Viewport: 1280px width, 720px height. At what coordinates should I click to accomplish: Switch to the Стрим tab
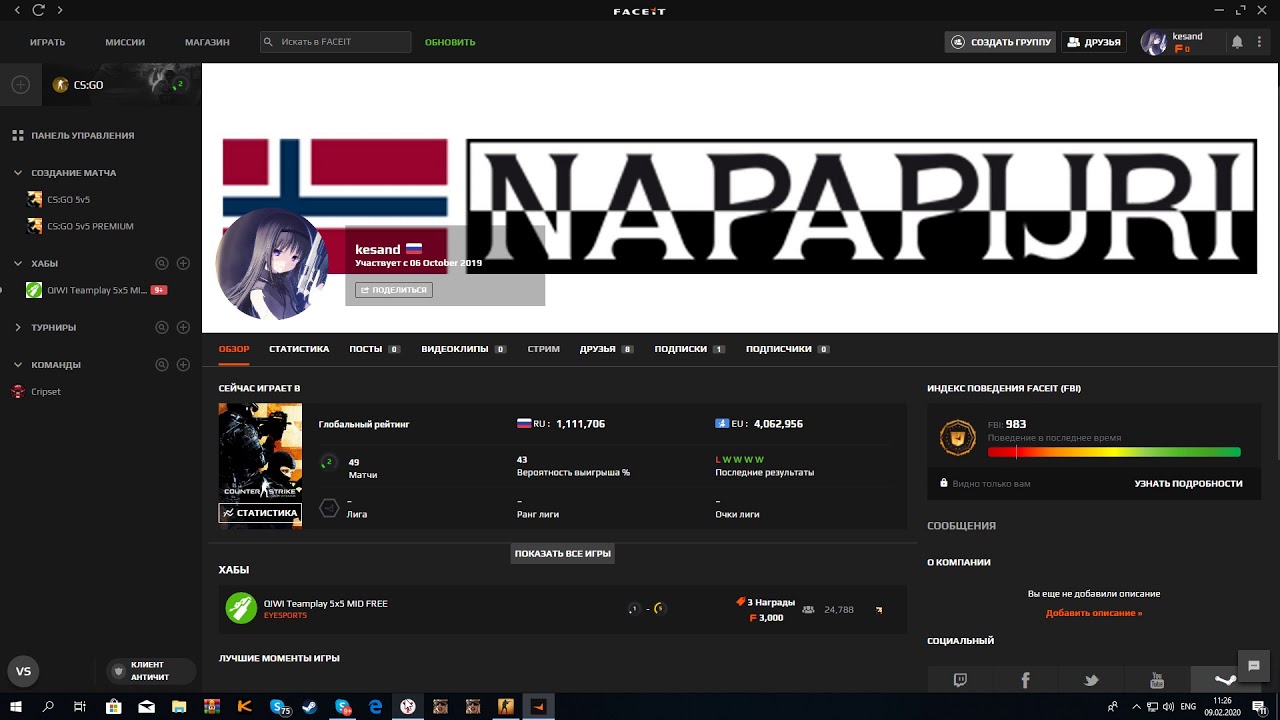(x=543, y=349)
